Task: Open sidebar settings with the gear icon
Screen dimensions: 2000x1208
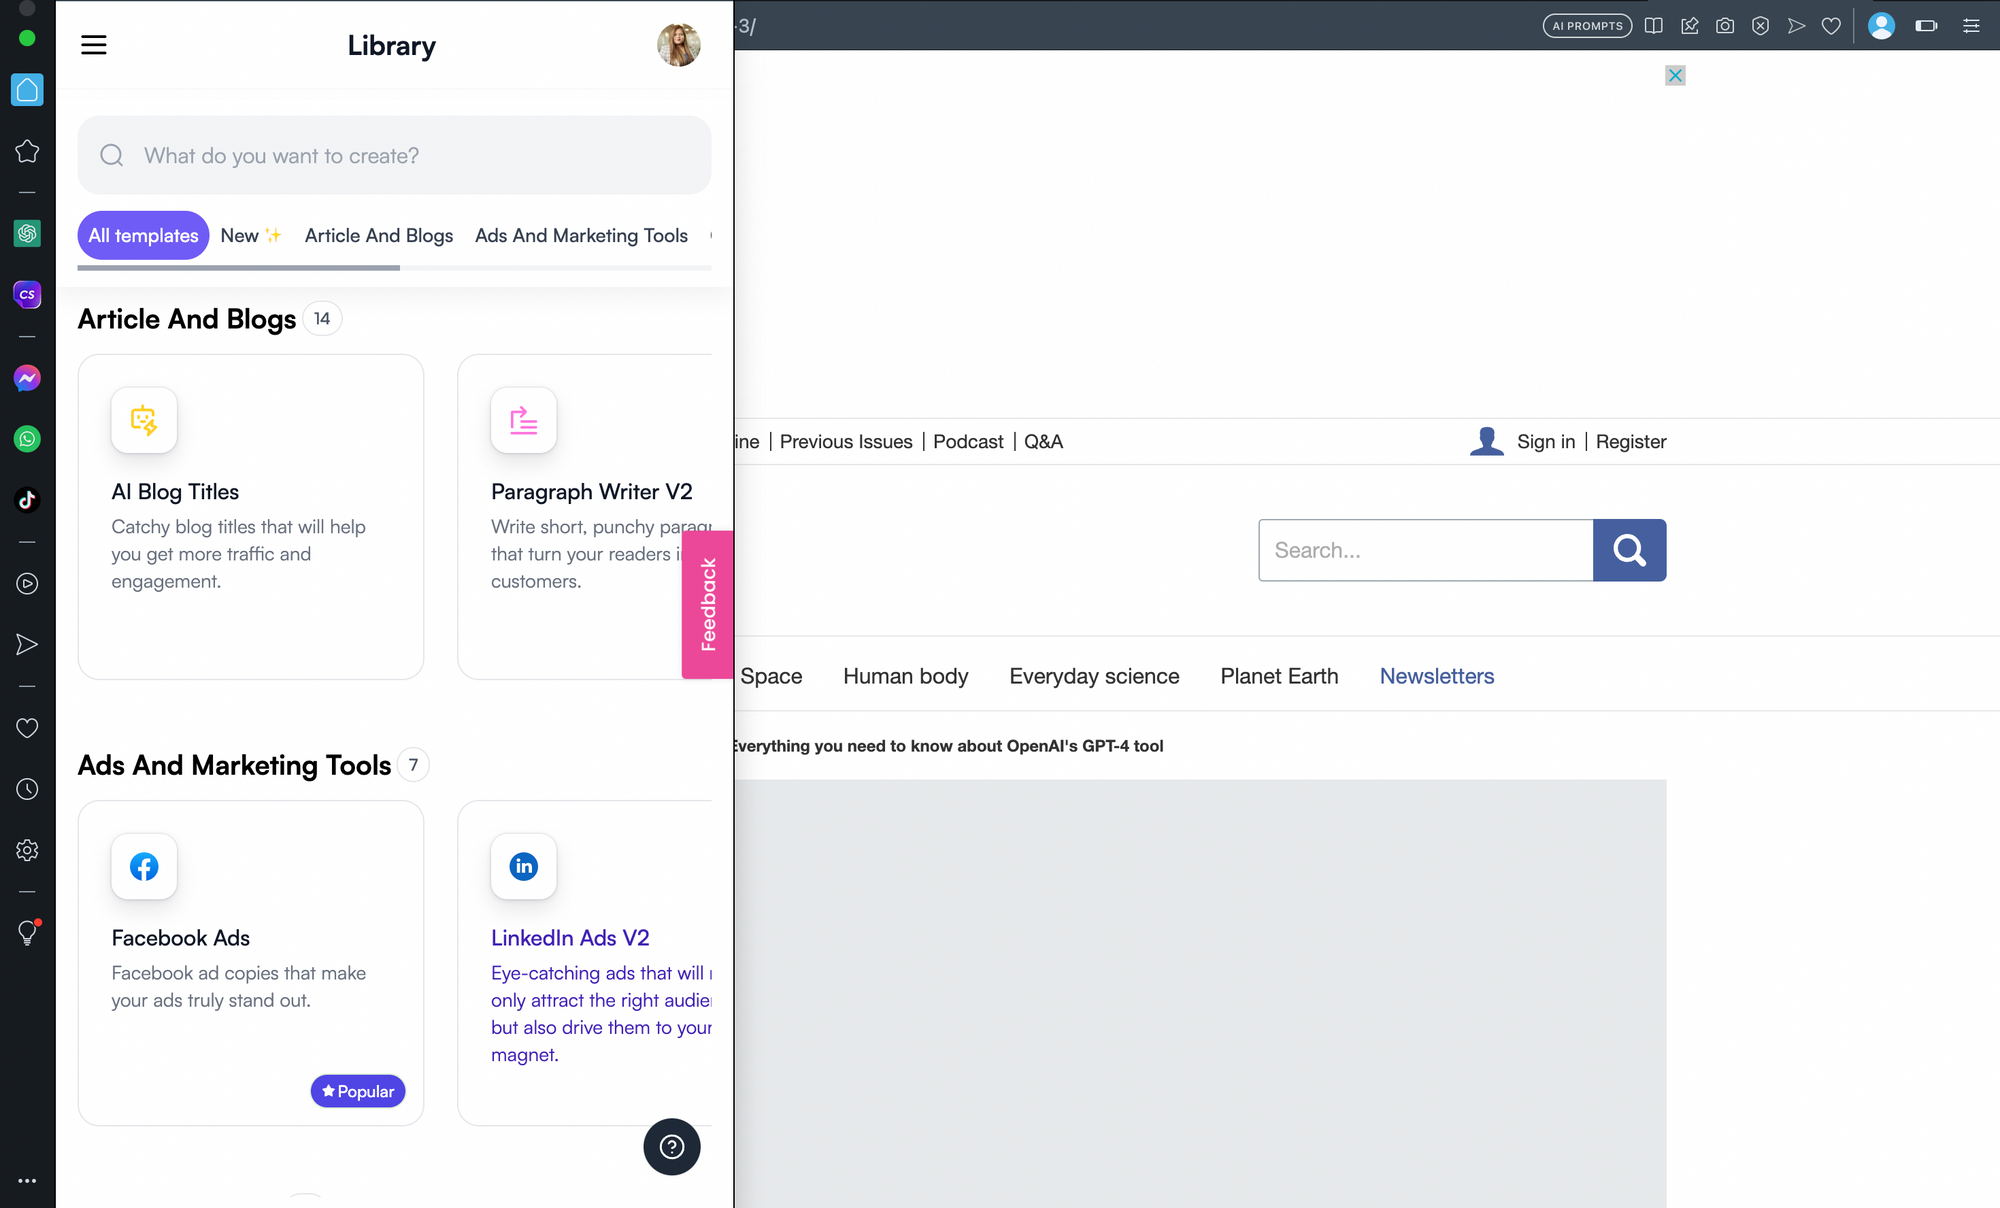Action: (x=27, y=850)
